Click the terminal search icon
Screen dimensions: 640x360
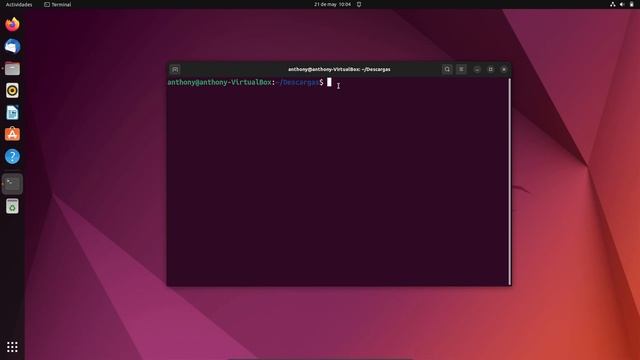447,69
